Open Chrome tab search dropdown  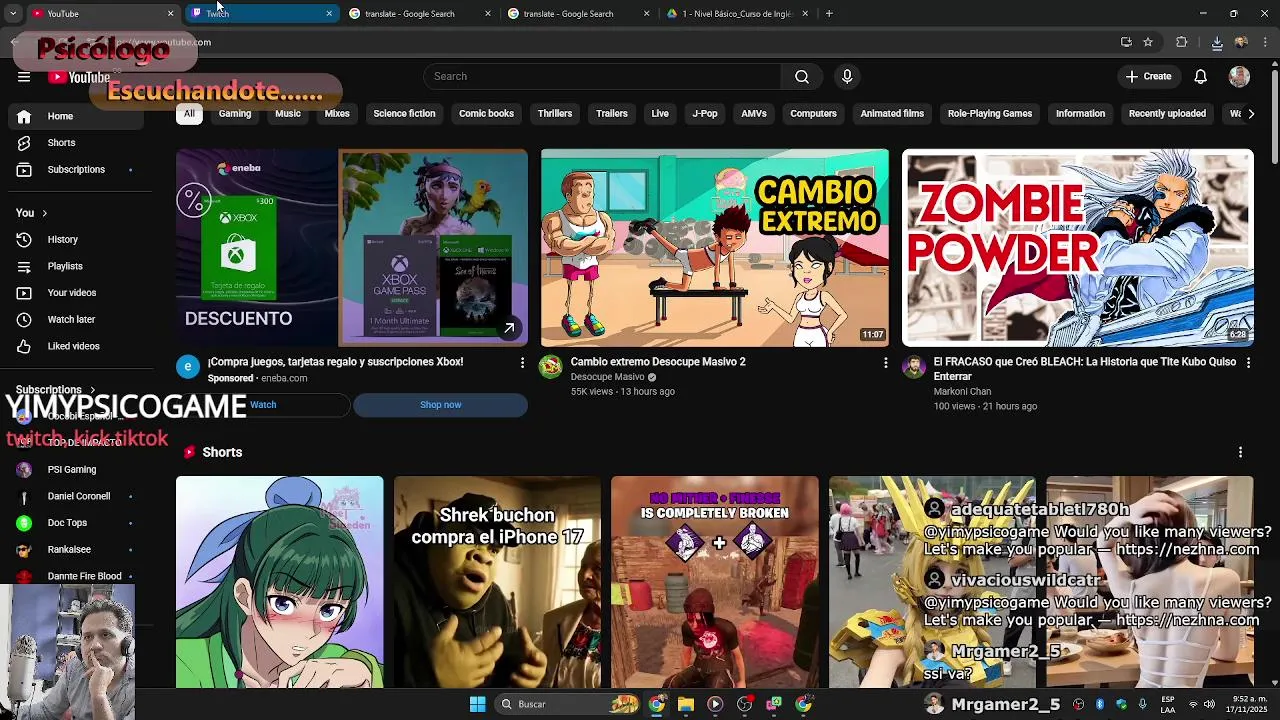pyautogui.click(x=12, y=14)
